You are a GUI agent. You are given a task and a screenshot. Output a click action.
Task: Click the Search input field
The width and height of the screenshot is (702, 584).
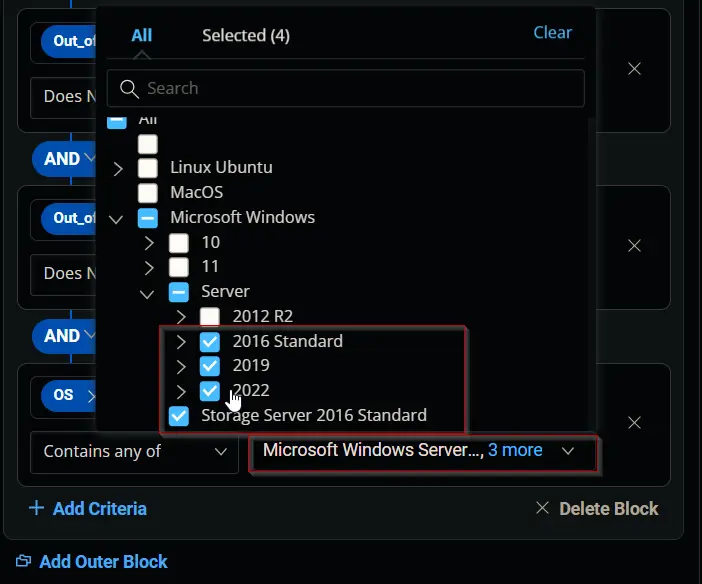tap(346, 88)
